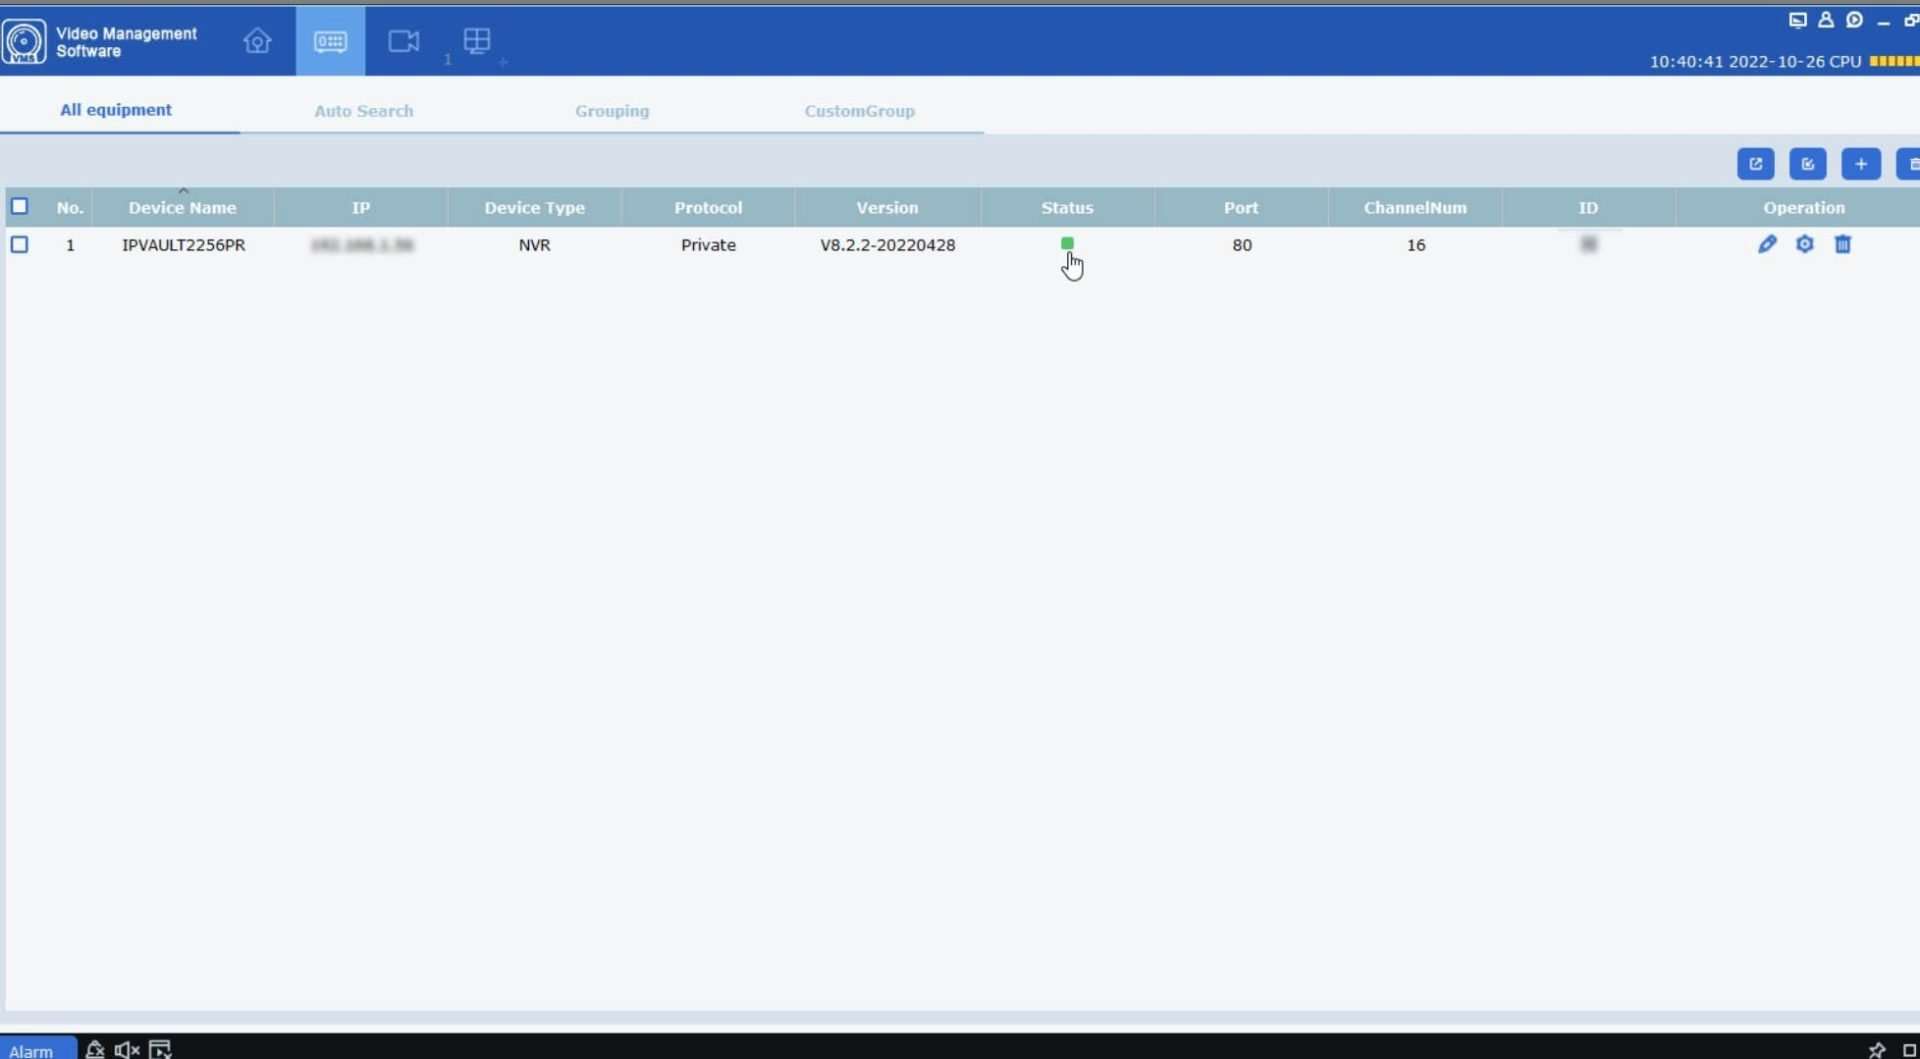The image size is (1920, 1059).
Task: Toggle the green status indicator for IPVAULT2256PR
Action: 1066,243
